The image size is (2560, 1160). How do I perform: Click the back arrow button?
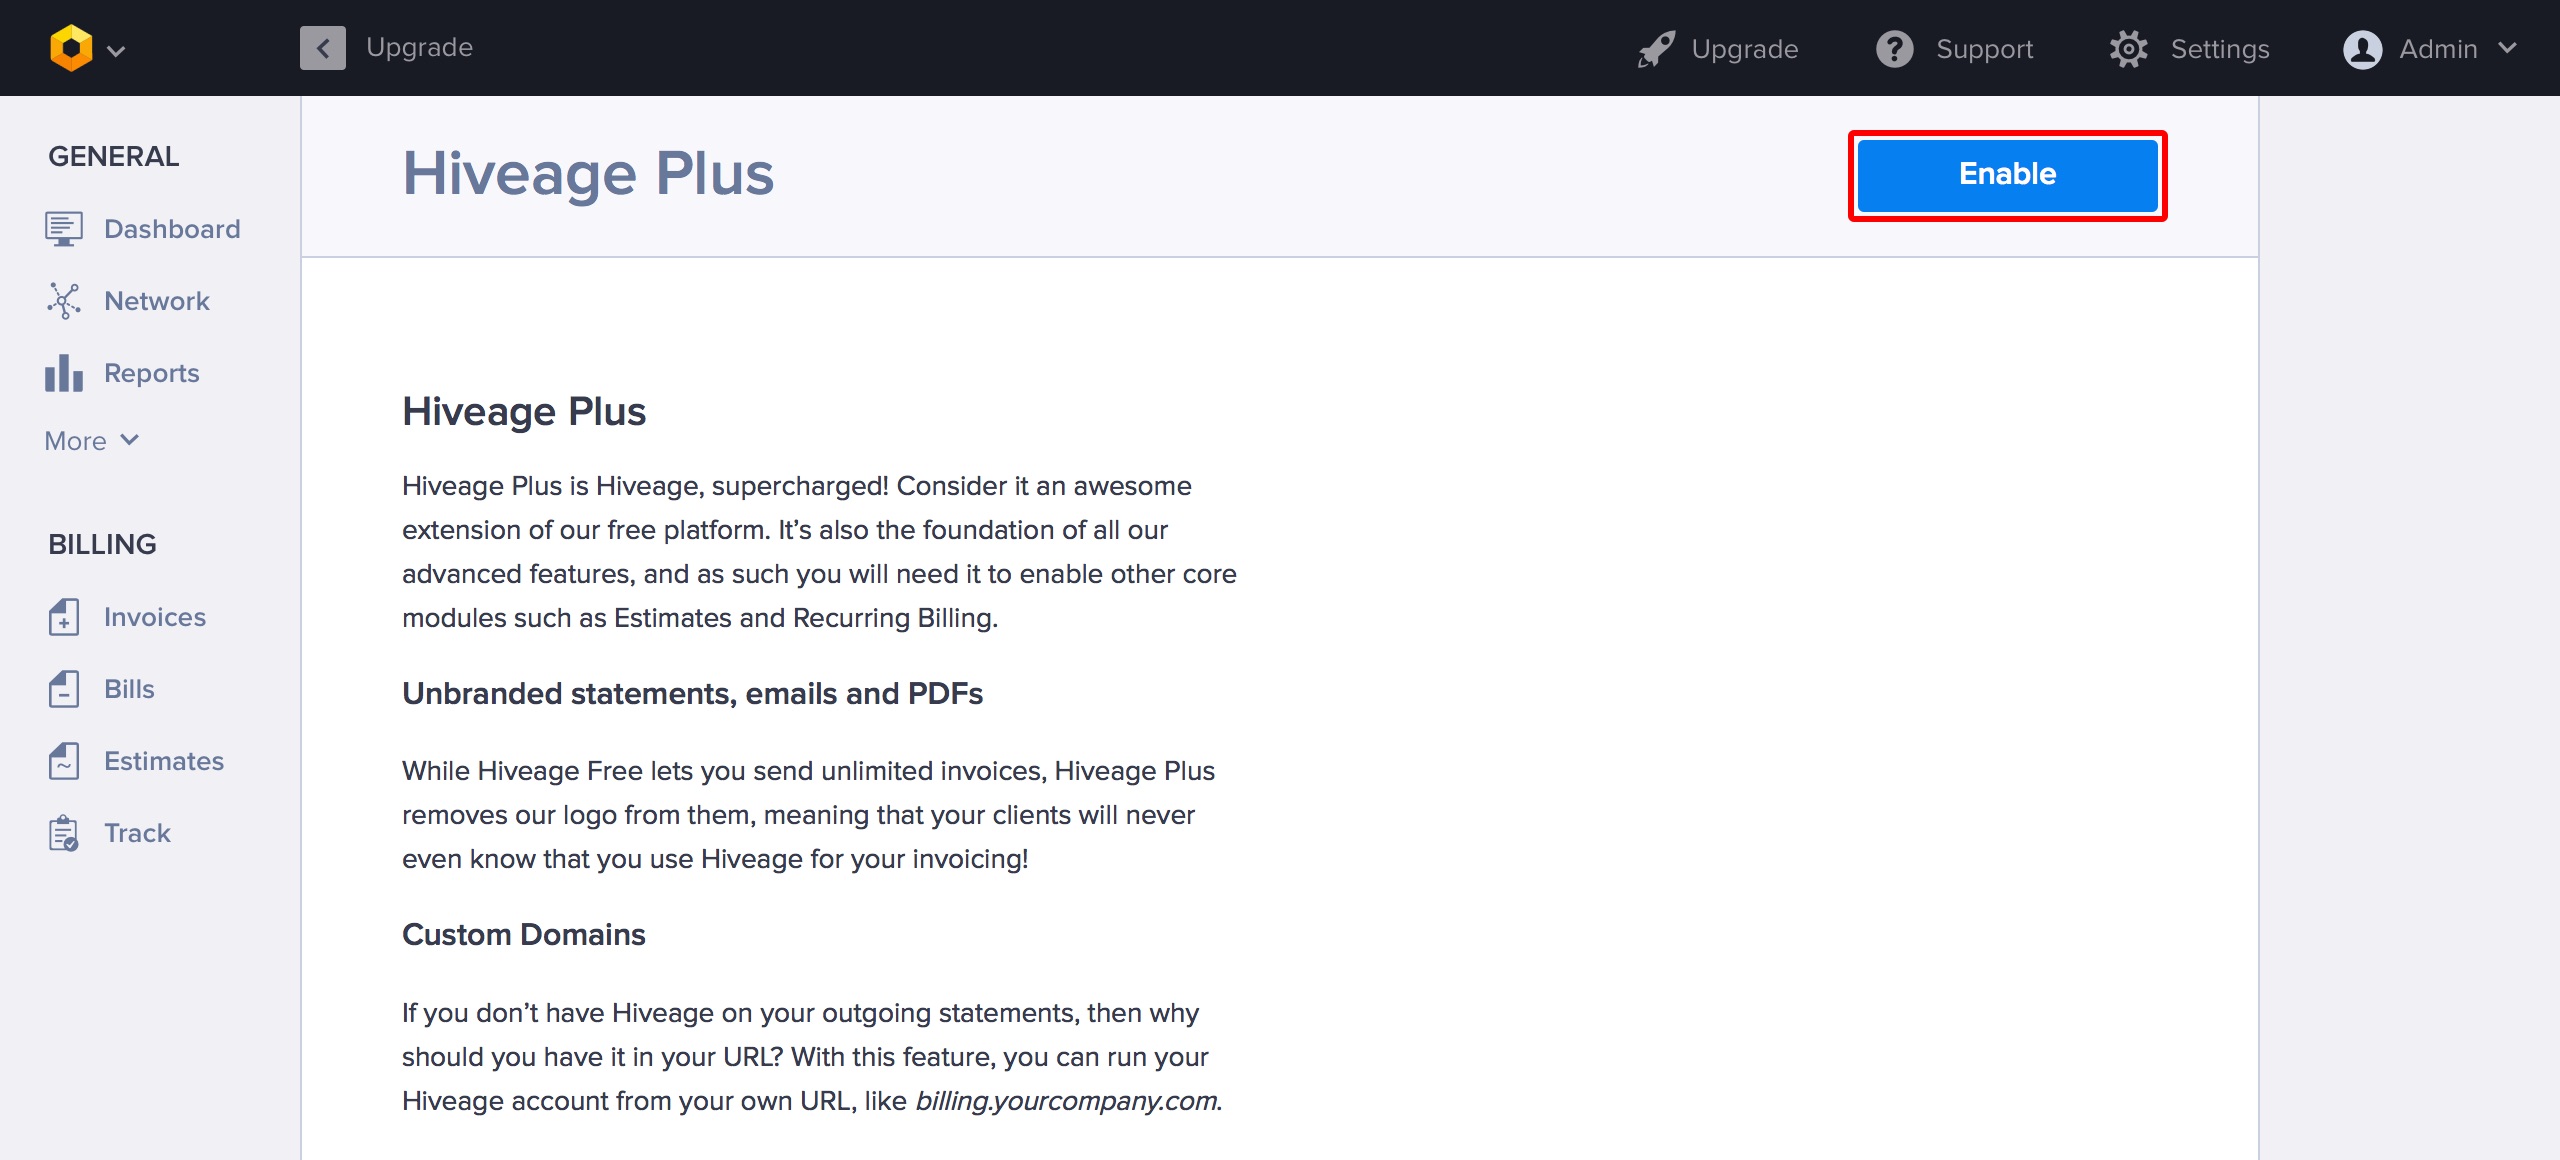[322, 48]
